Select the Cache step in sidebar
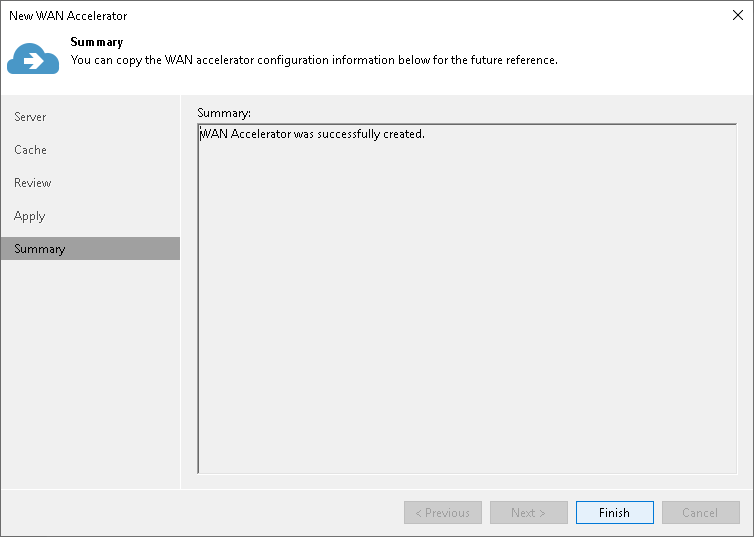Image resolution: width=754 pixels, height=537 pixels. [30, 150]
